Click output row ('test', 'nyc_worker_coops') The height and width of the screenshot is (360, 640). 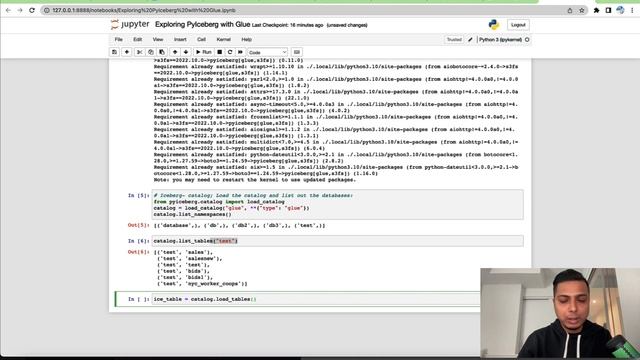[x=202, y=284]
